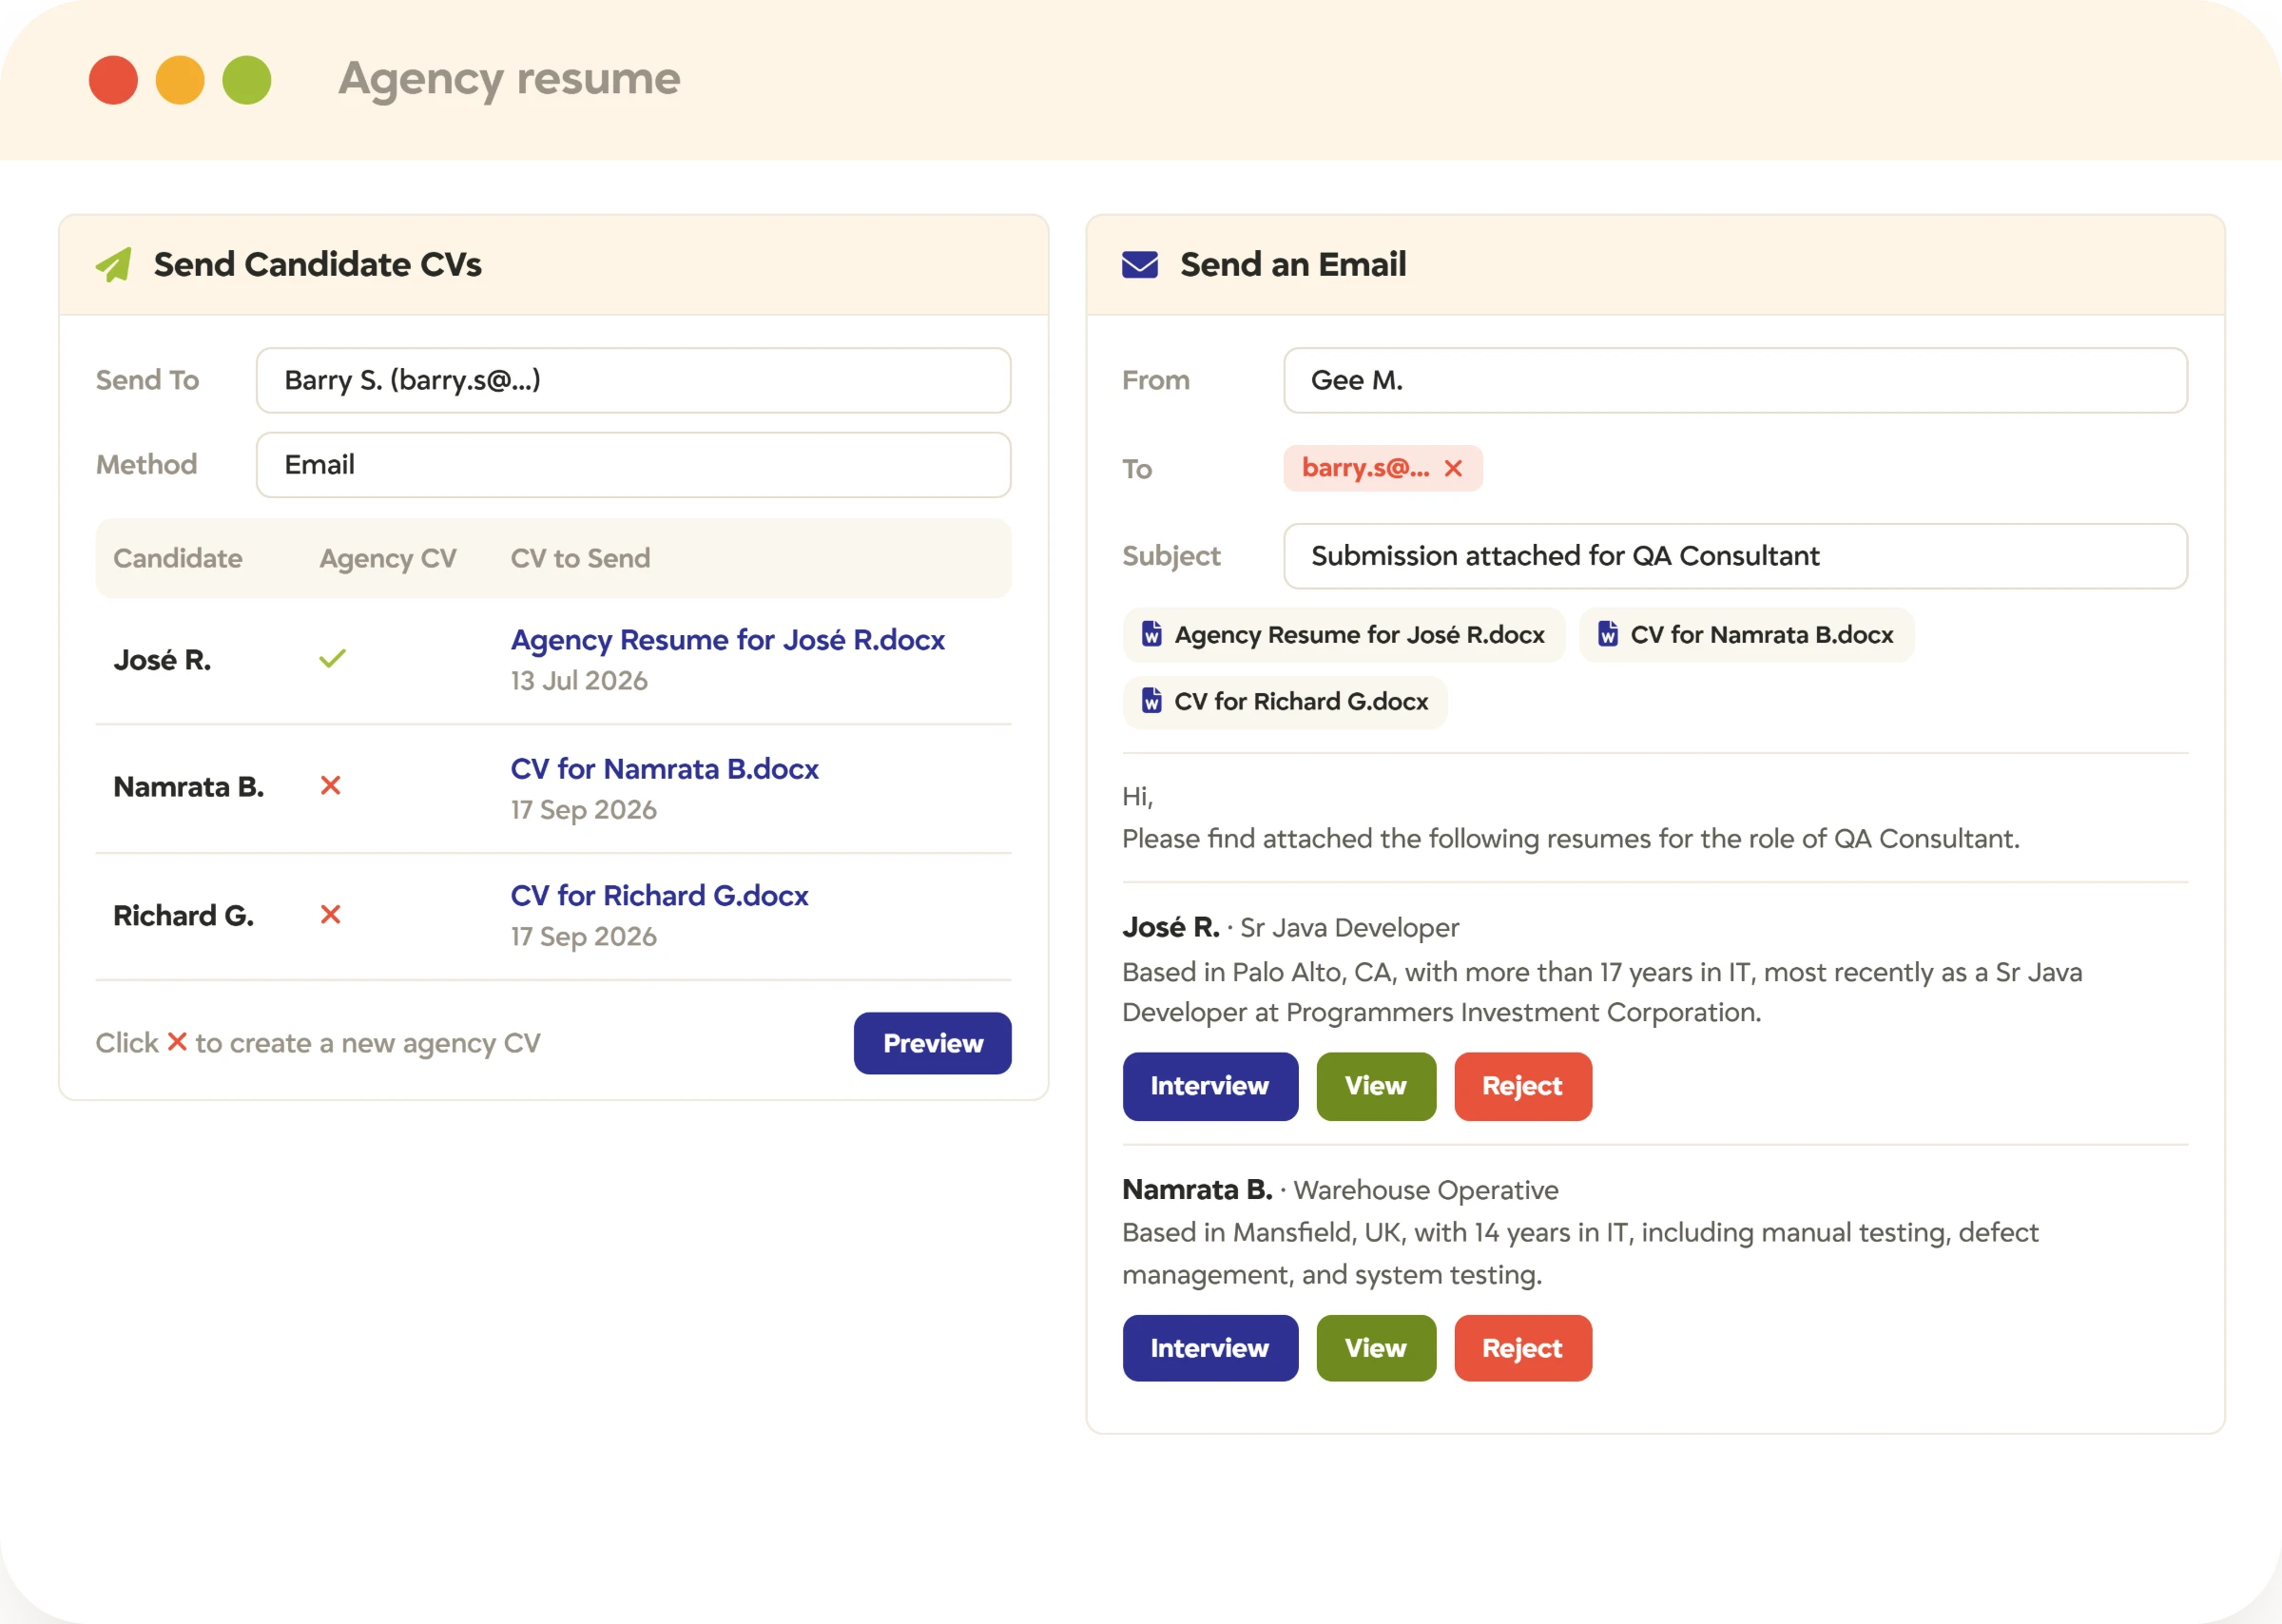Open the Send To field Barry S.
Image resolution: width=2282 pixels, height=1624 pixels.
click(633, 380)
